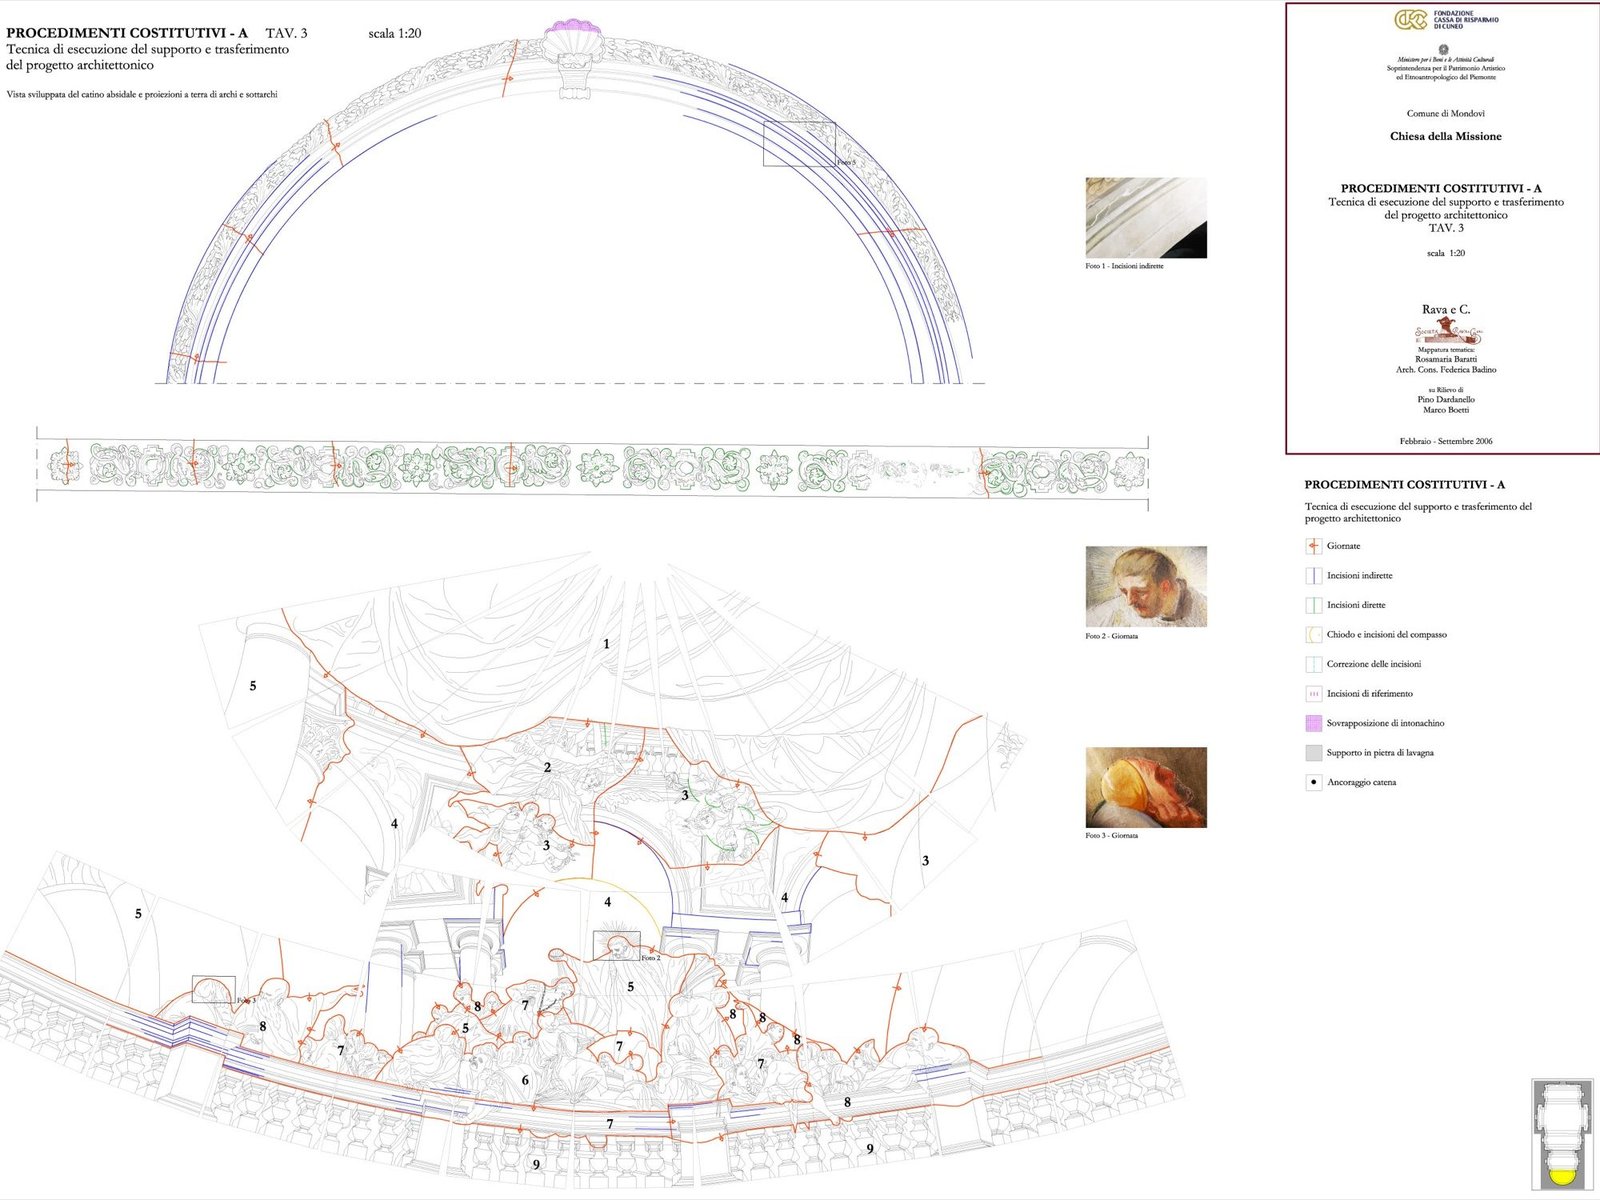Click the 'Ancoraggio catena' legend label
The height and width of the screenshot is (1200, 1600).
[1361, 782]
